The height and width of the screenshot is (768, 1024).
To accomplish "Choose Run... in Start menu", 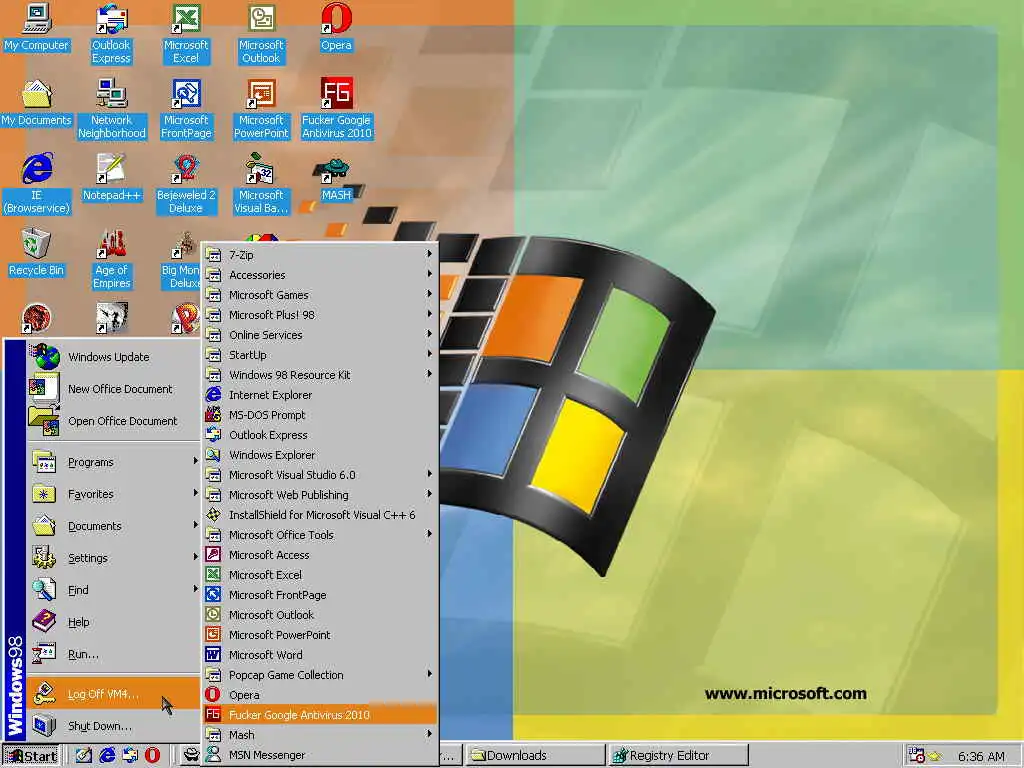I will coord(114,654).
